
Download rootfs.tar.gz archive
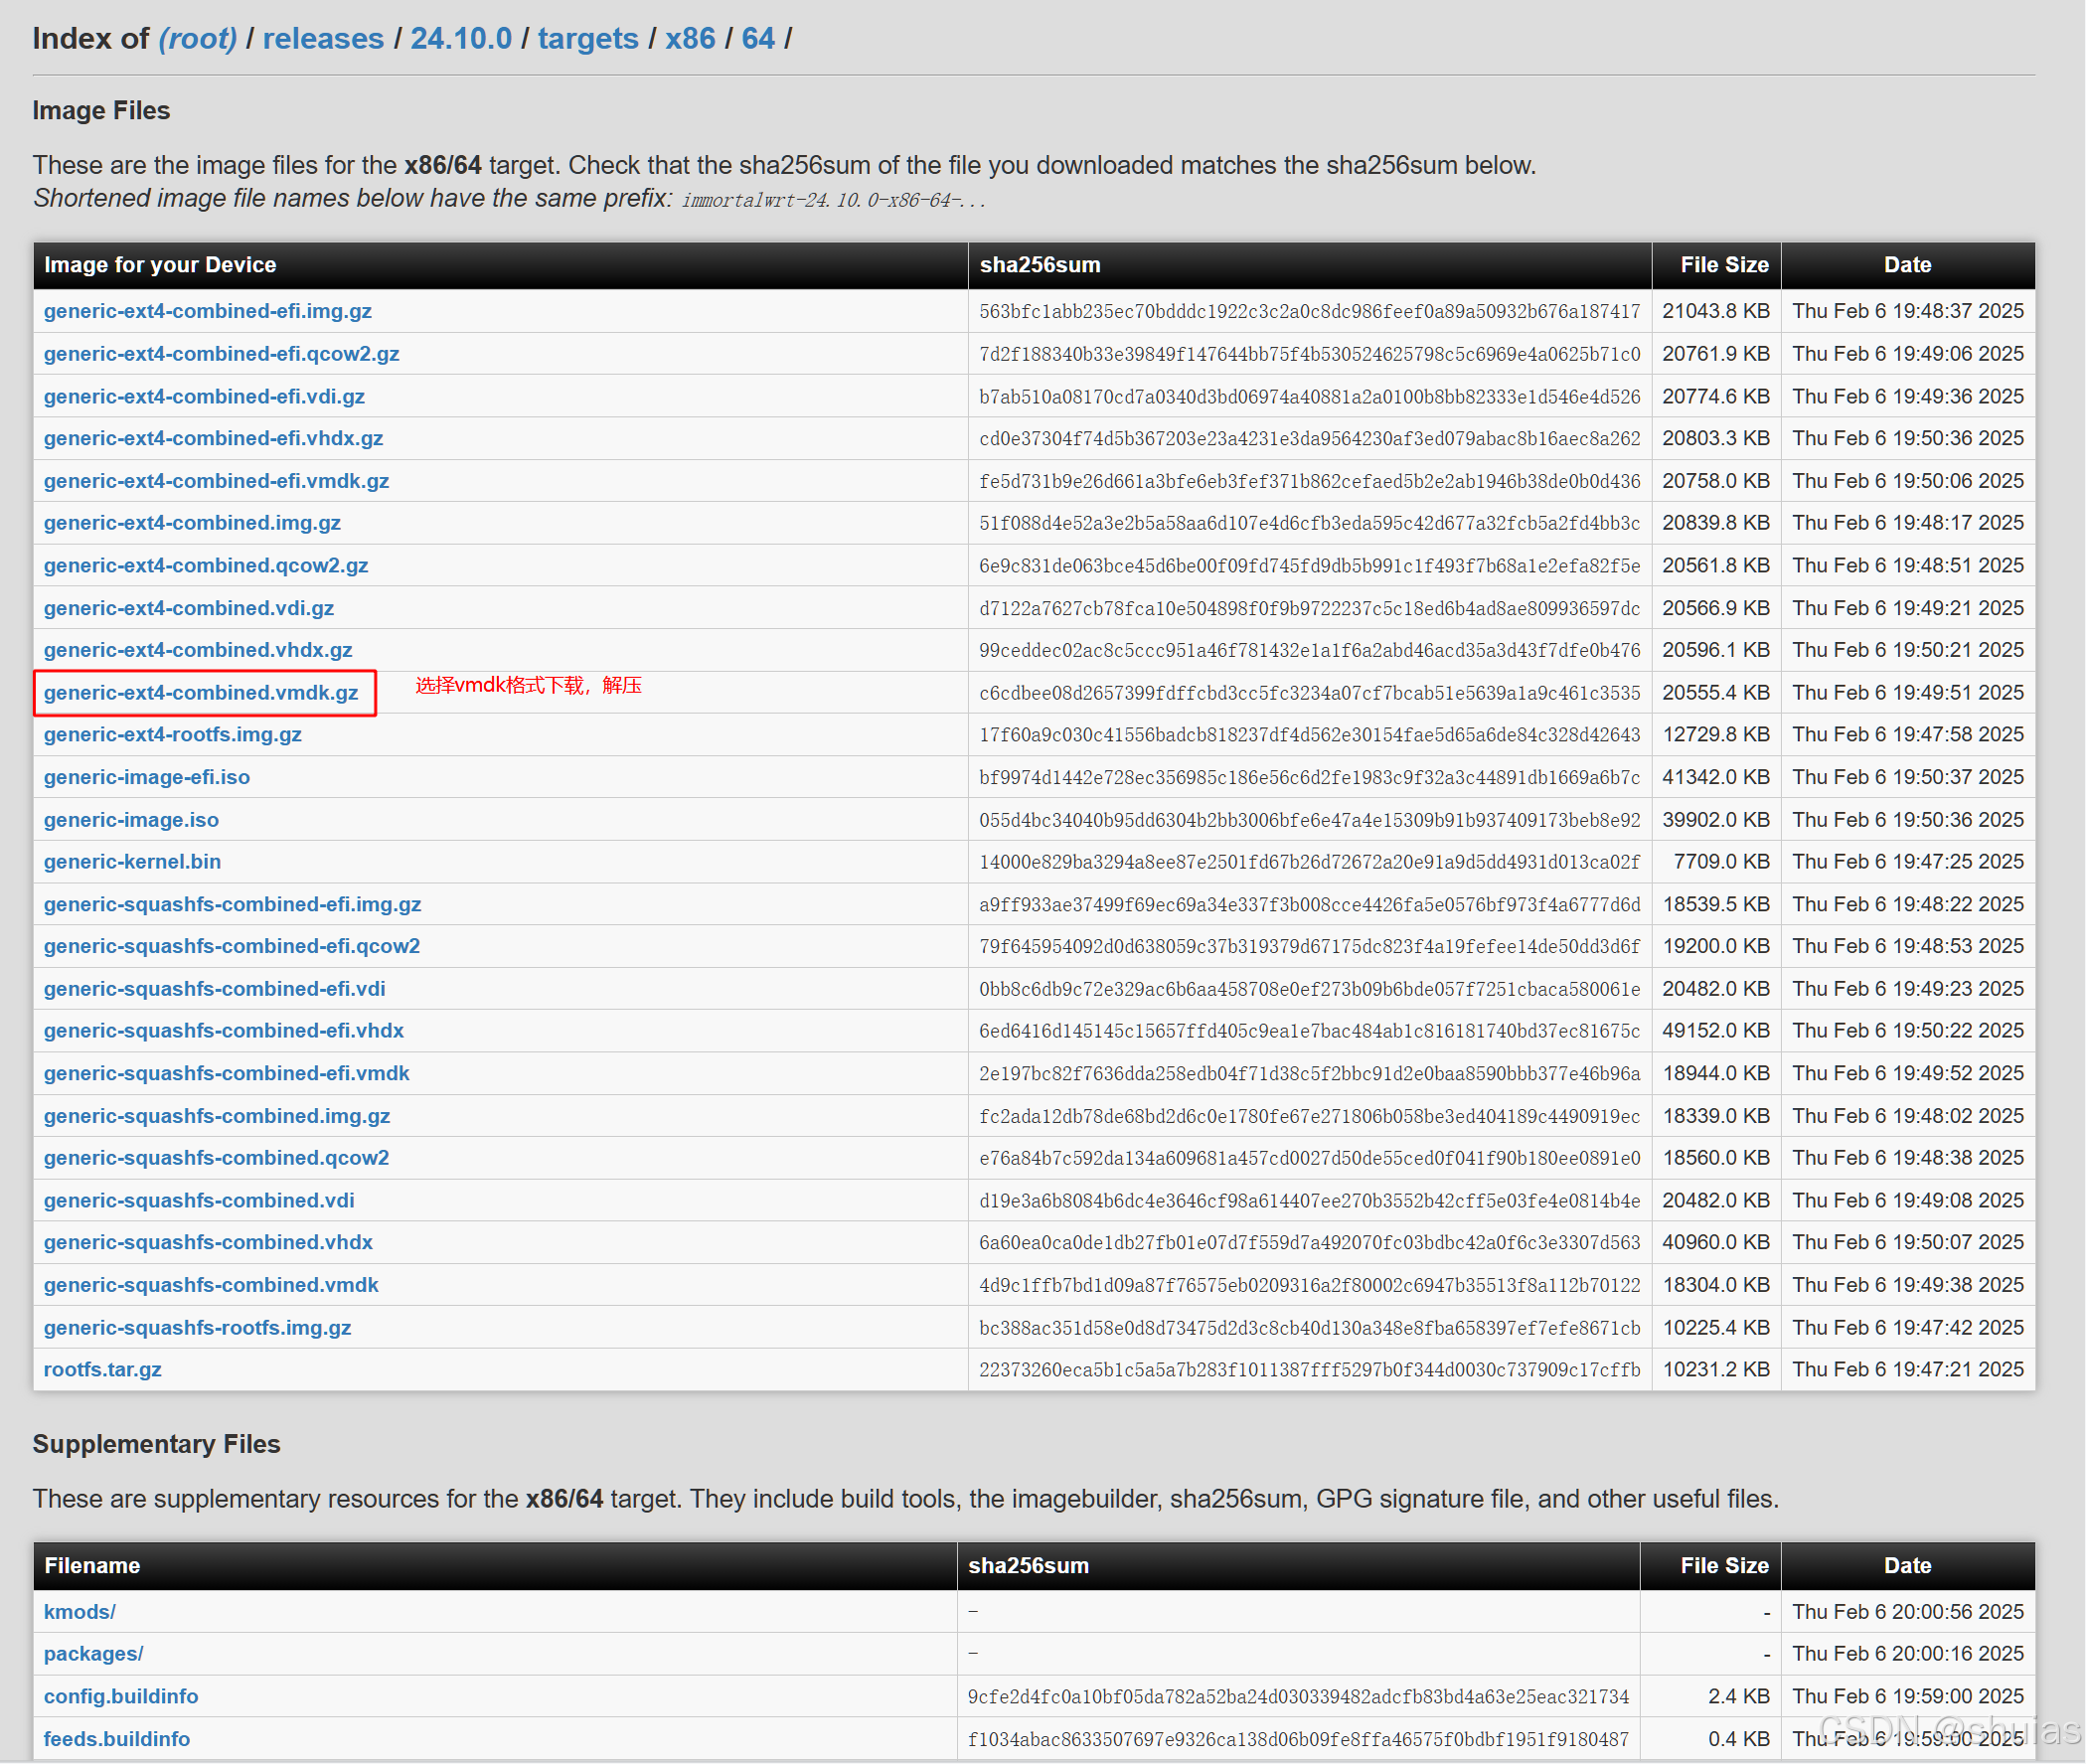[x=103, y=1369]
